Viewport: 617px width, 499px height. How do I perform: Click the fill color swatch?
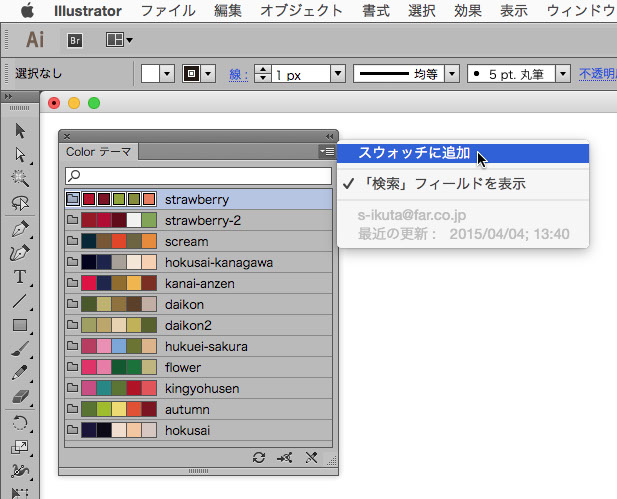tap(150, 74)
